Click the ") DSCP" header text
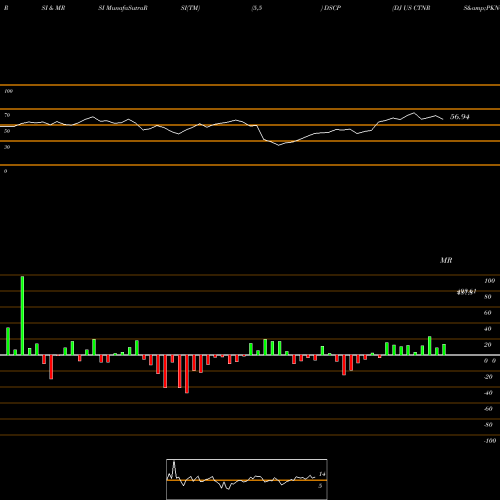This screenshot has height=500, width=500. (331, 8)
